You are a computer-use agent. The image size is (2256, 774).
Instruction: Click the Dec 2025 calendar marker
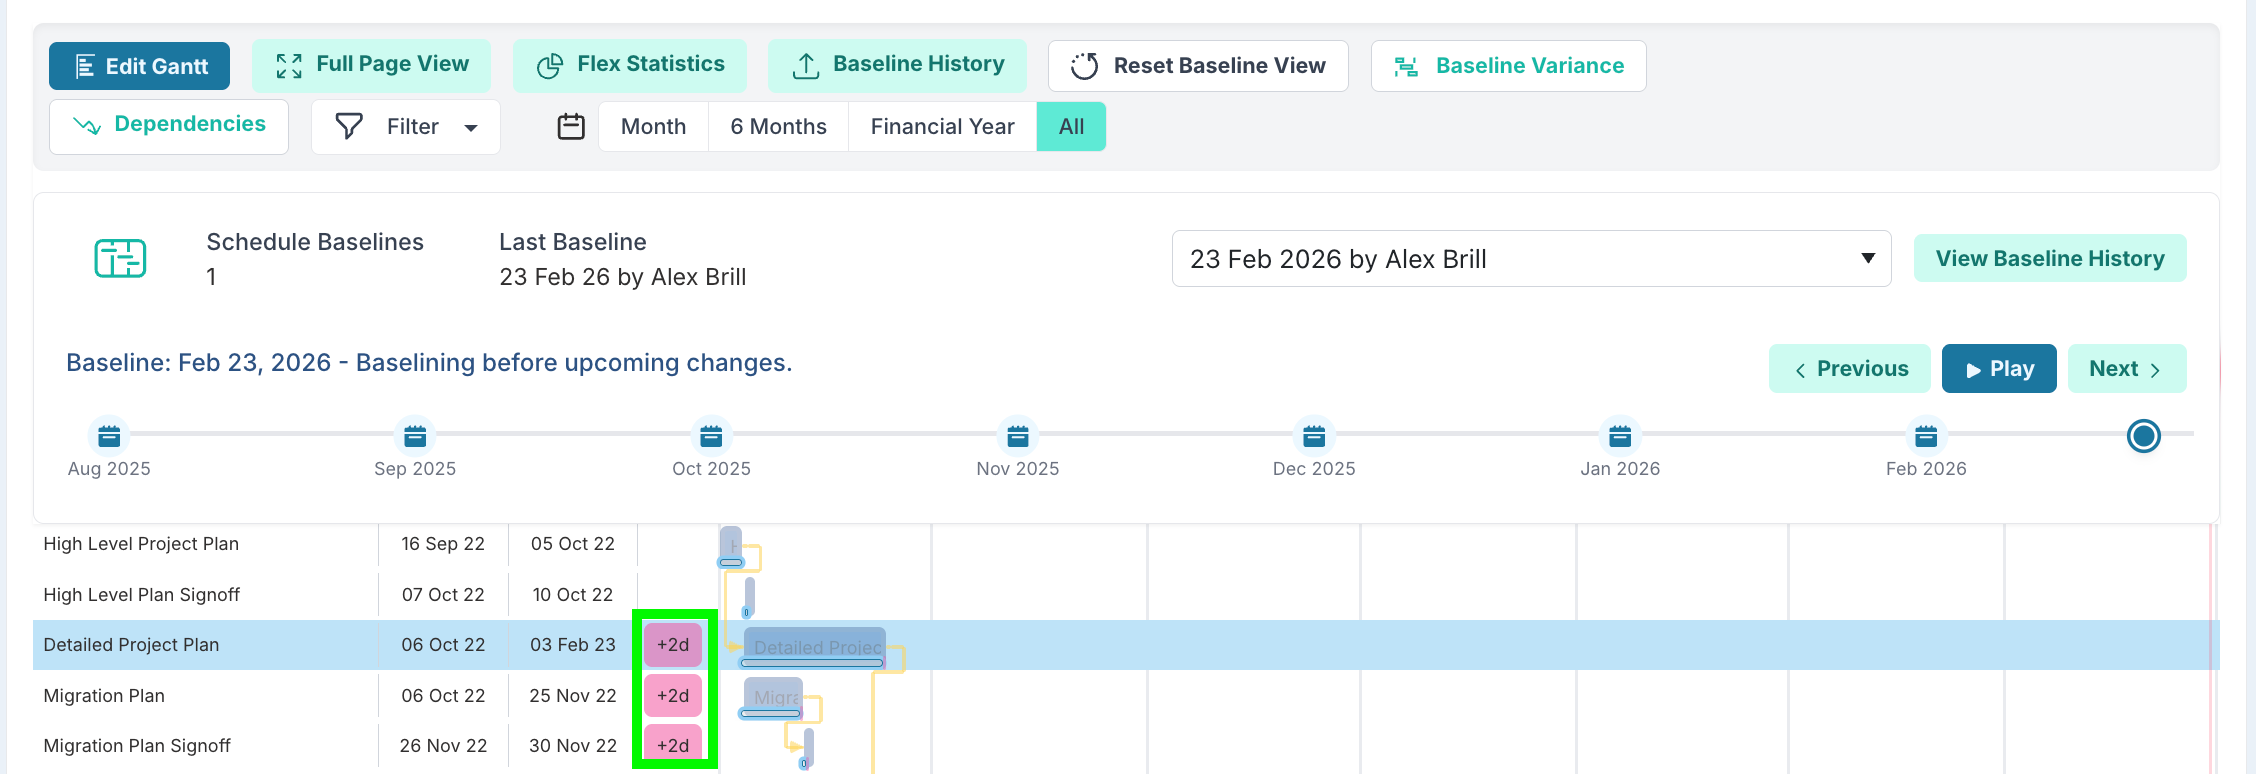pyautogui.click(x=1314, y=436)
